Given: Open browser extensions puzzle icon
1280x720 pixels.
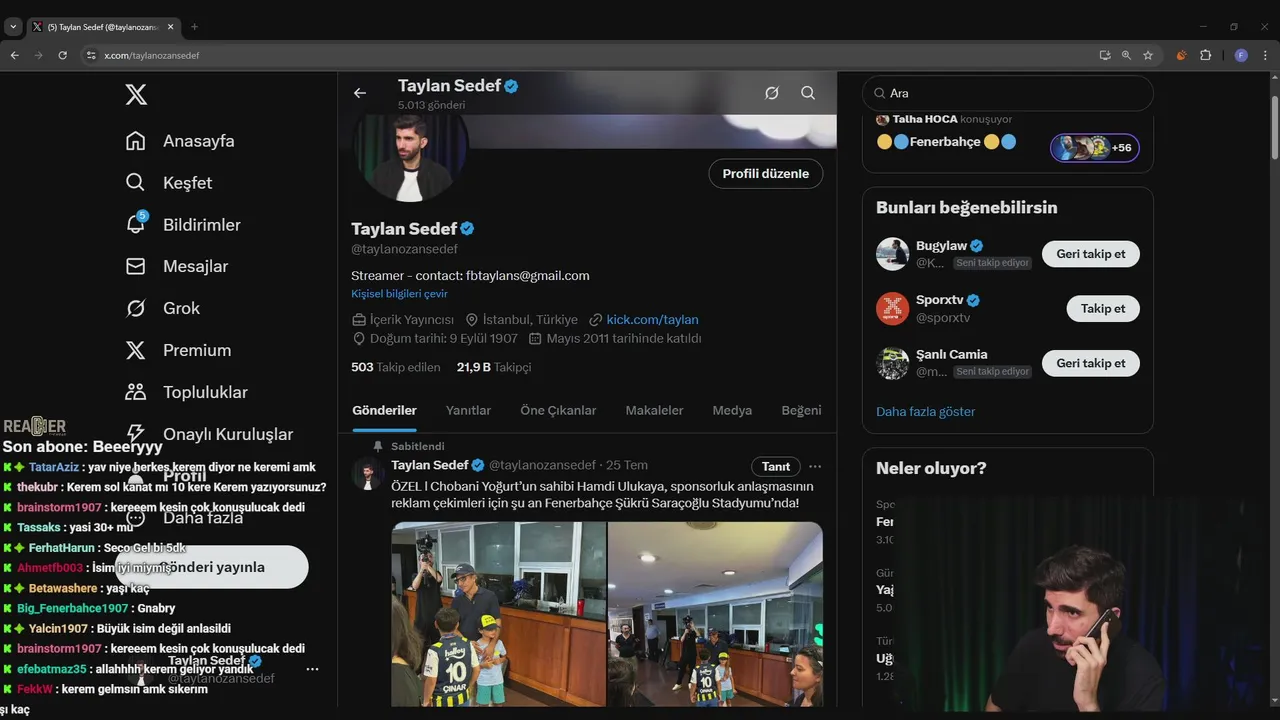Looking at the screenshot, I should [1205, 56].
